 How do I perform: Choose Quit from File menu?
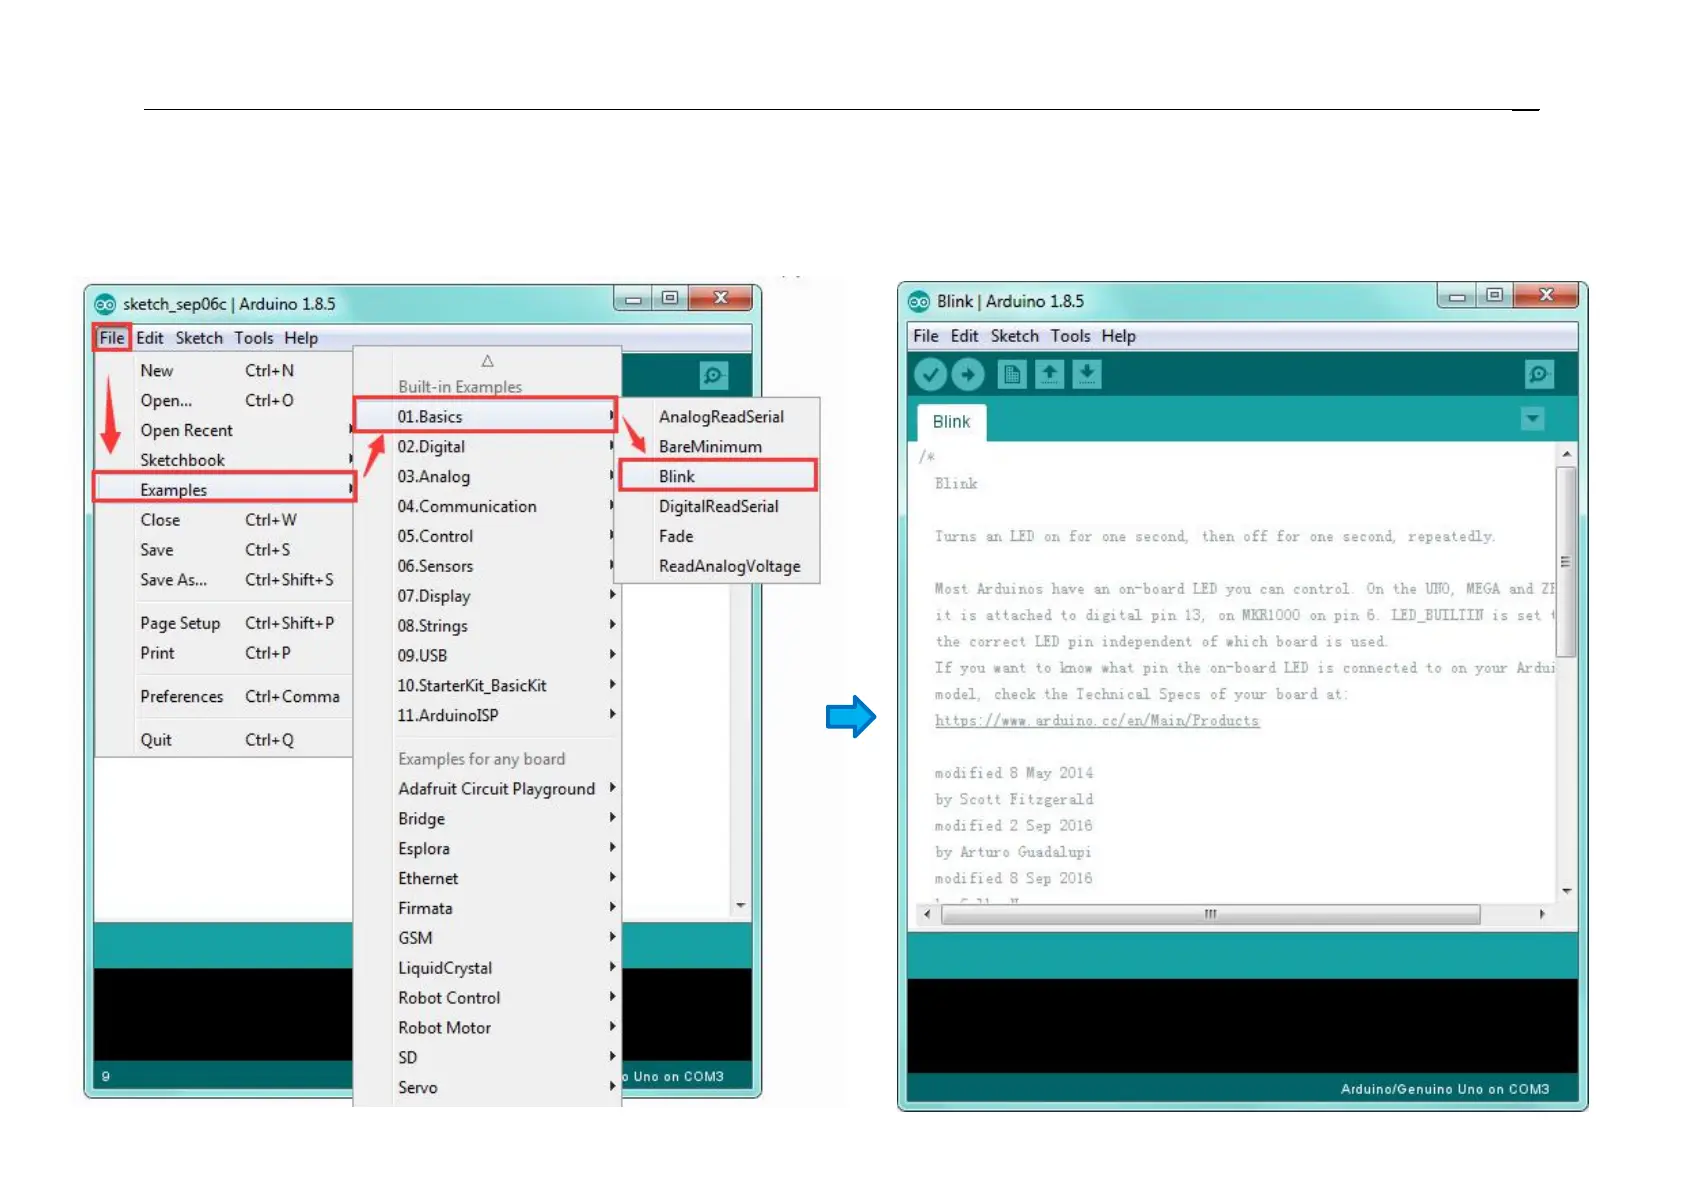224,740
